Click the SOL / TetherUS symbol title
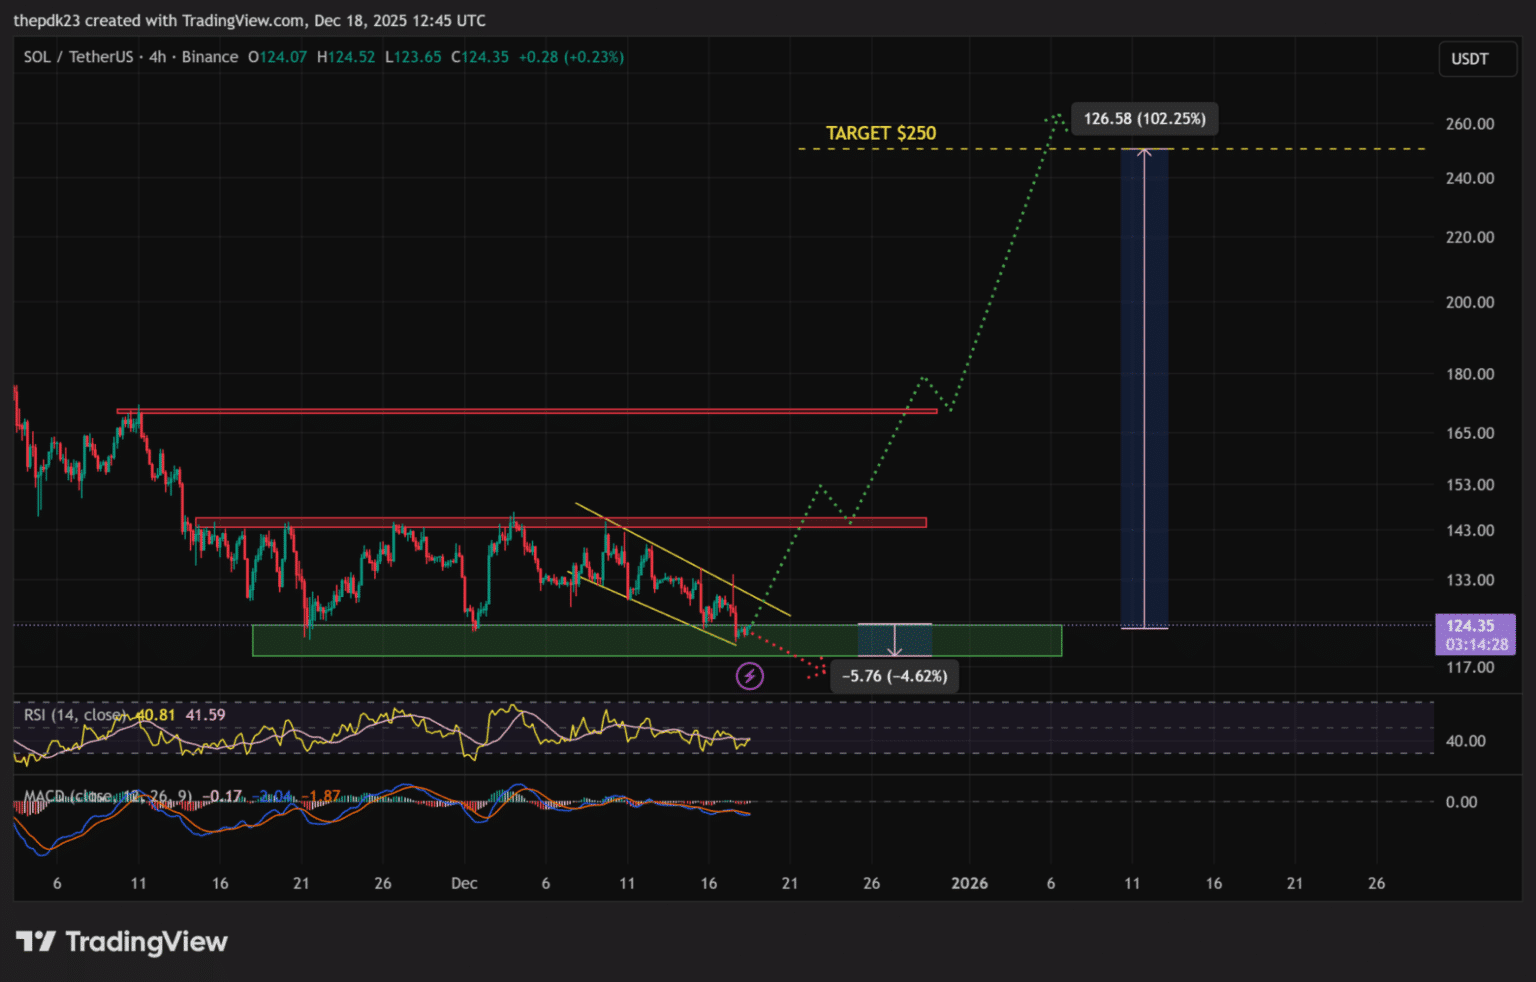The height and width of the screenshot is (982, 1536). (78, 57)
